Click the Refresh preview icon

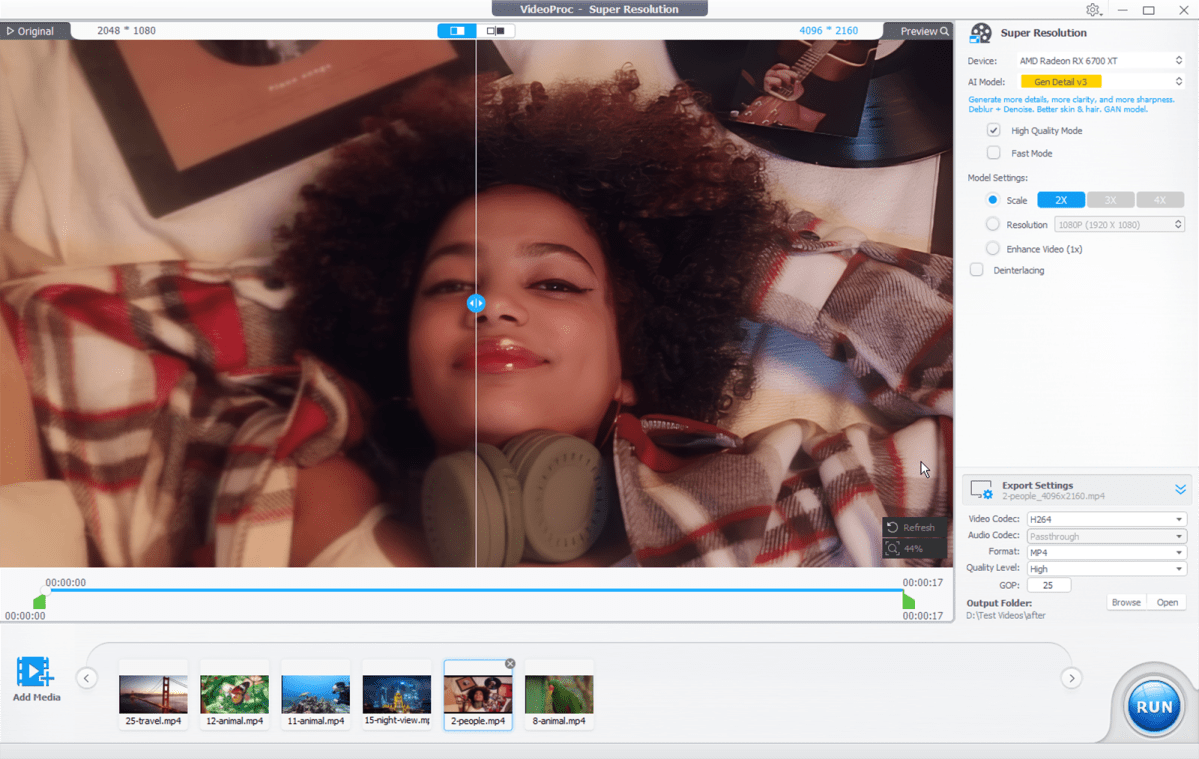click(893, 527)
